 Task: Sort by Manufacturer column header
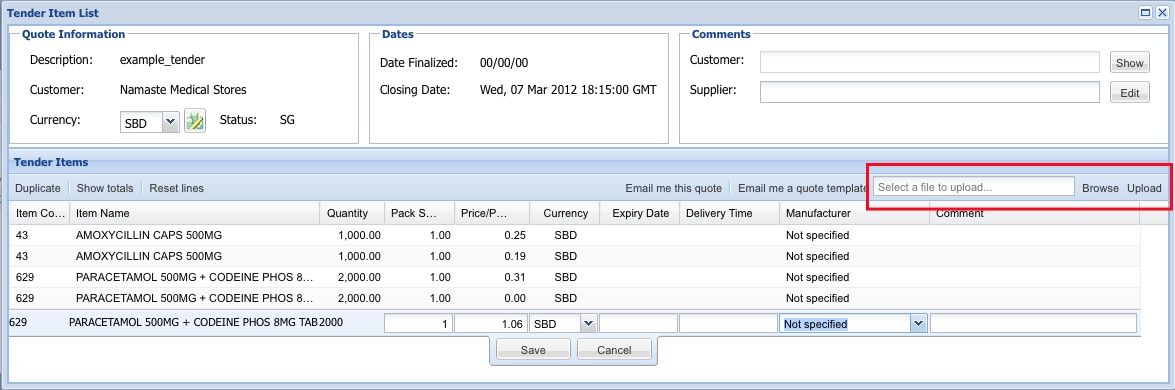point(854,213)
